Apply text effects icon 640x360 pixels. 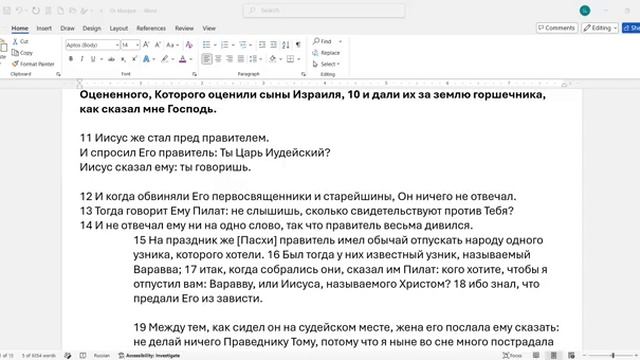tap(146, 59)
